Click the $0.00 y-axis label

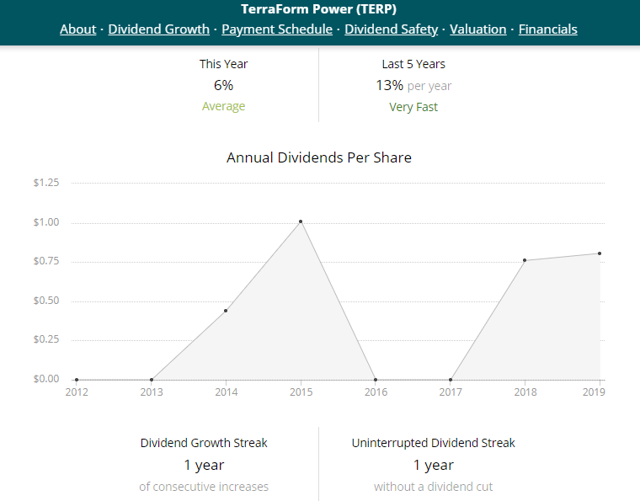click(46, 379)
